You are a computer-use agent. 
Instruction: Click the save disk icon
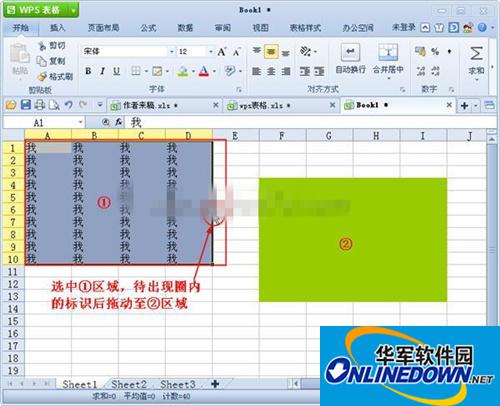(x=26, y=105)
